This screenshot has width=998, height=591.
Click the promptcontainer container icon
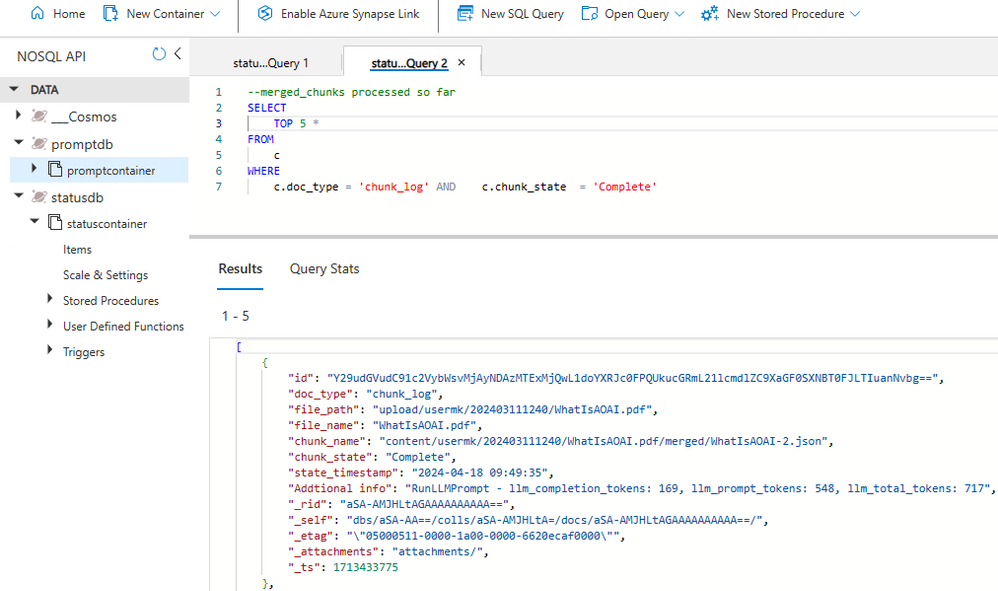[x=55, y=169]
